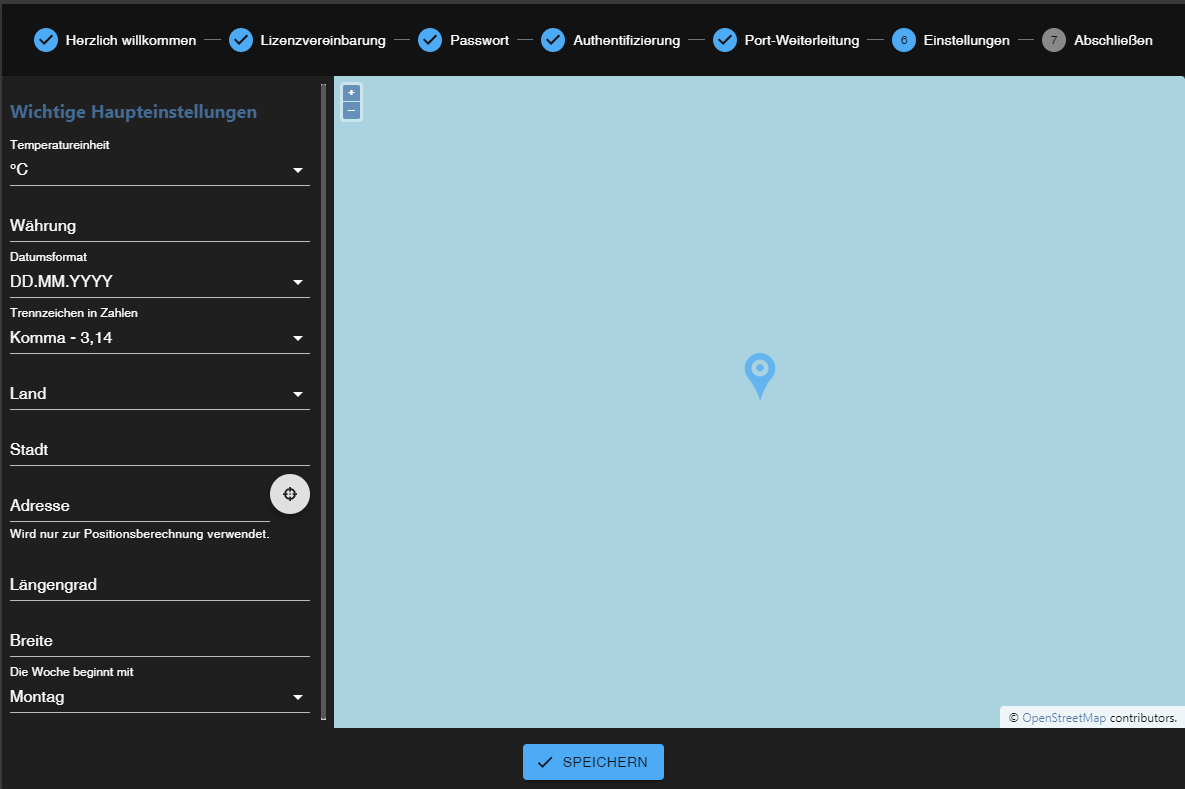The height and width of the screenshot is (789, 1185).
Task: Zoom in the map with plus button
Action: 351,93
